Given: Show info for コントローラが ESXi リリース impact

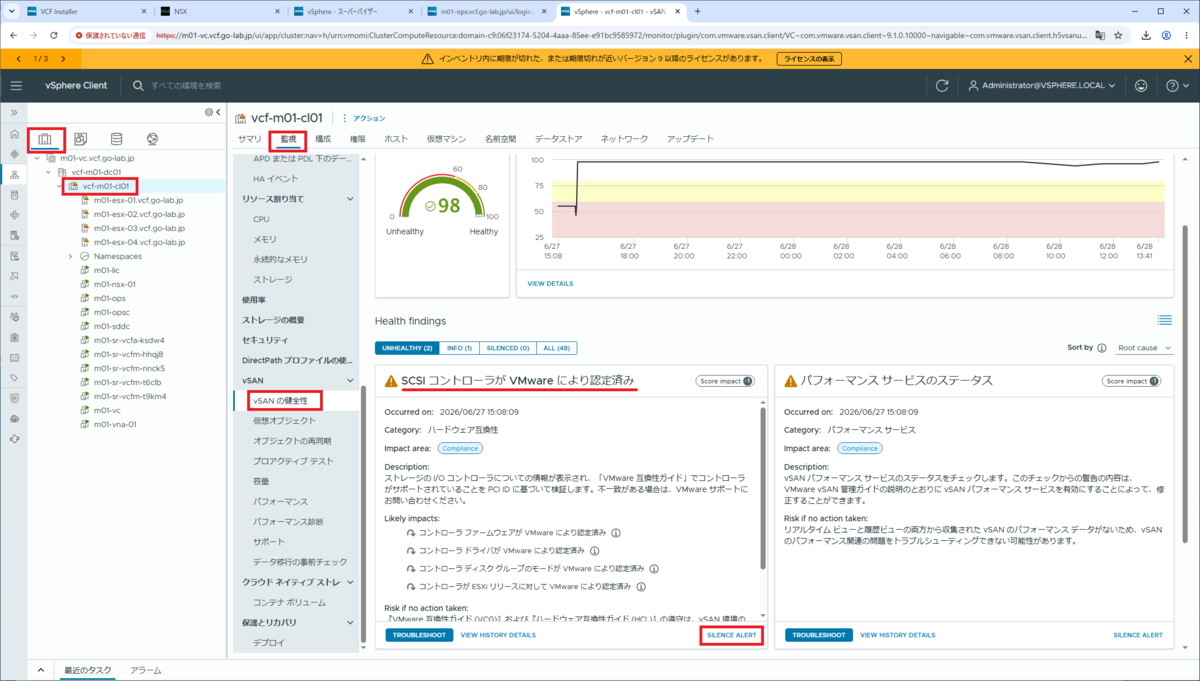Looking at the screenshot, I should [640, 586].
